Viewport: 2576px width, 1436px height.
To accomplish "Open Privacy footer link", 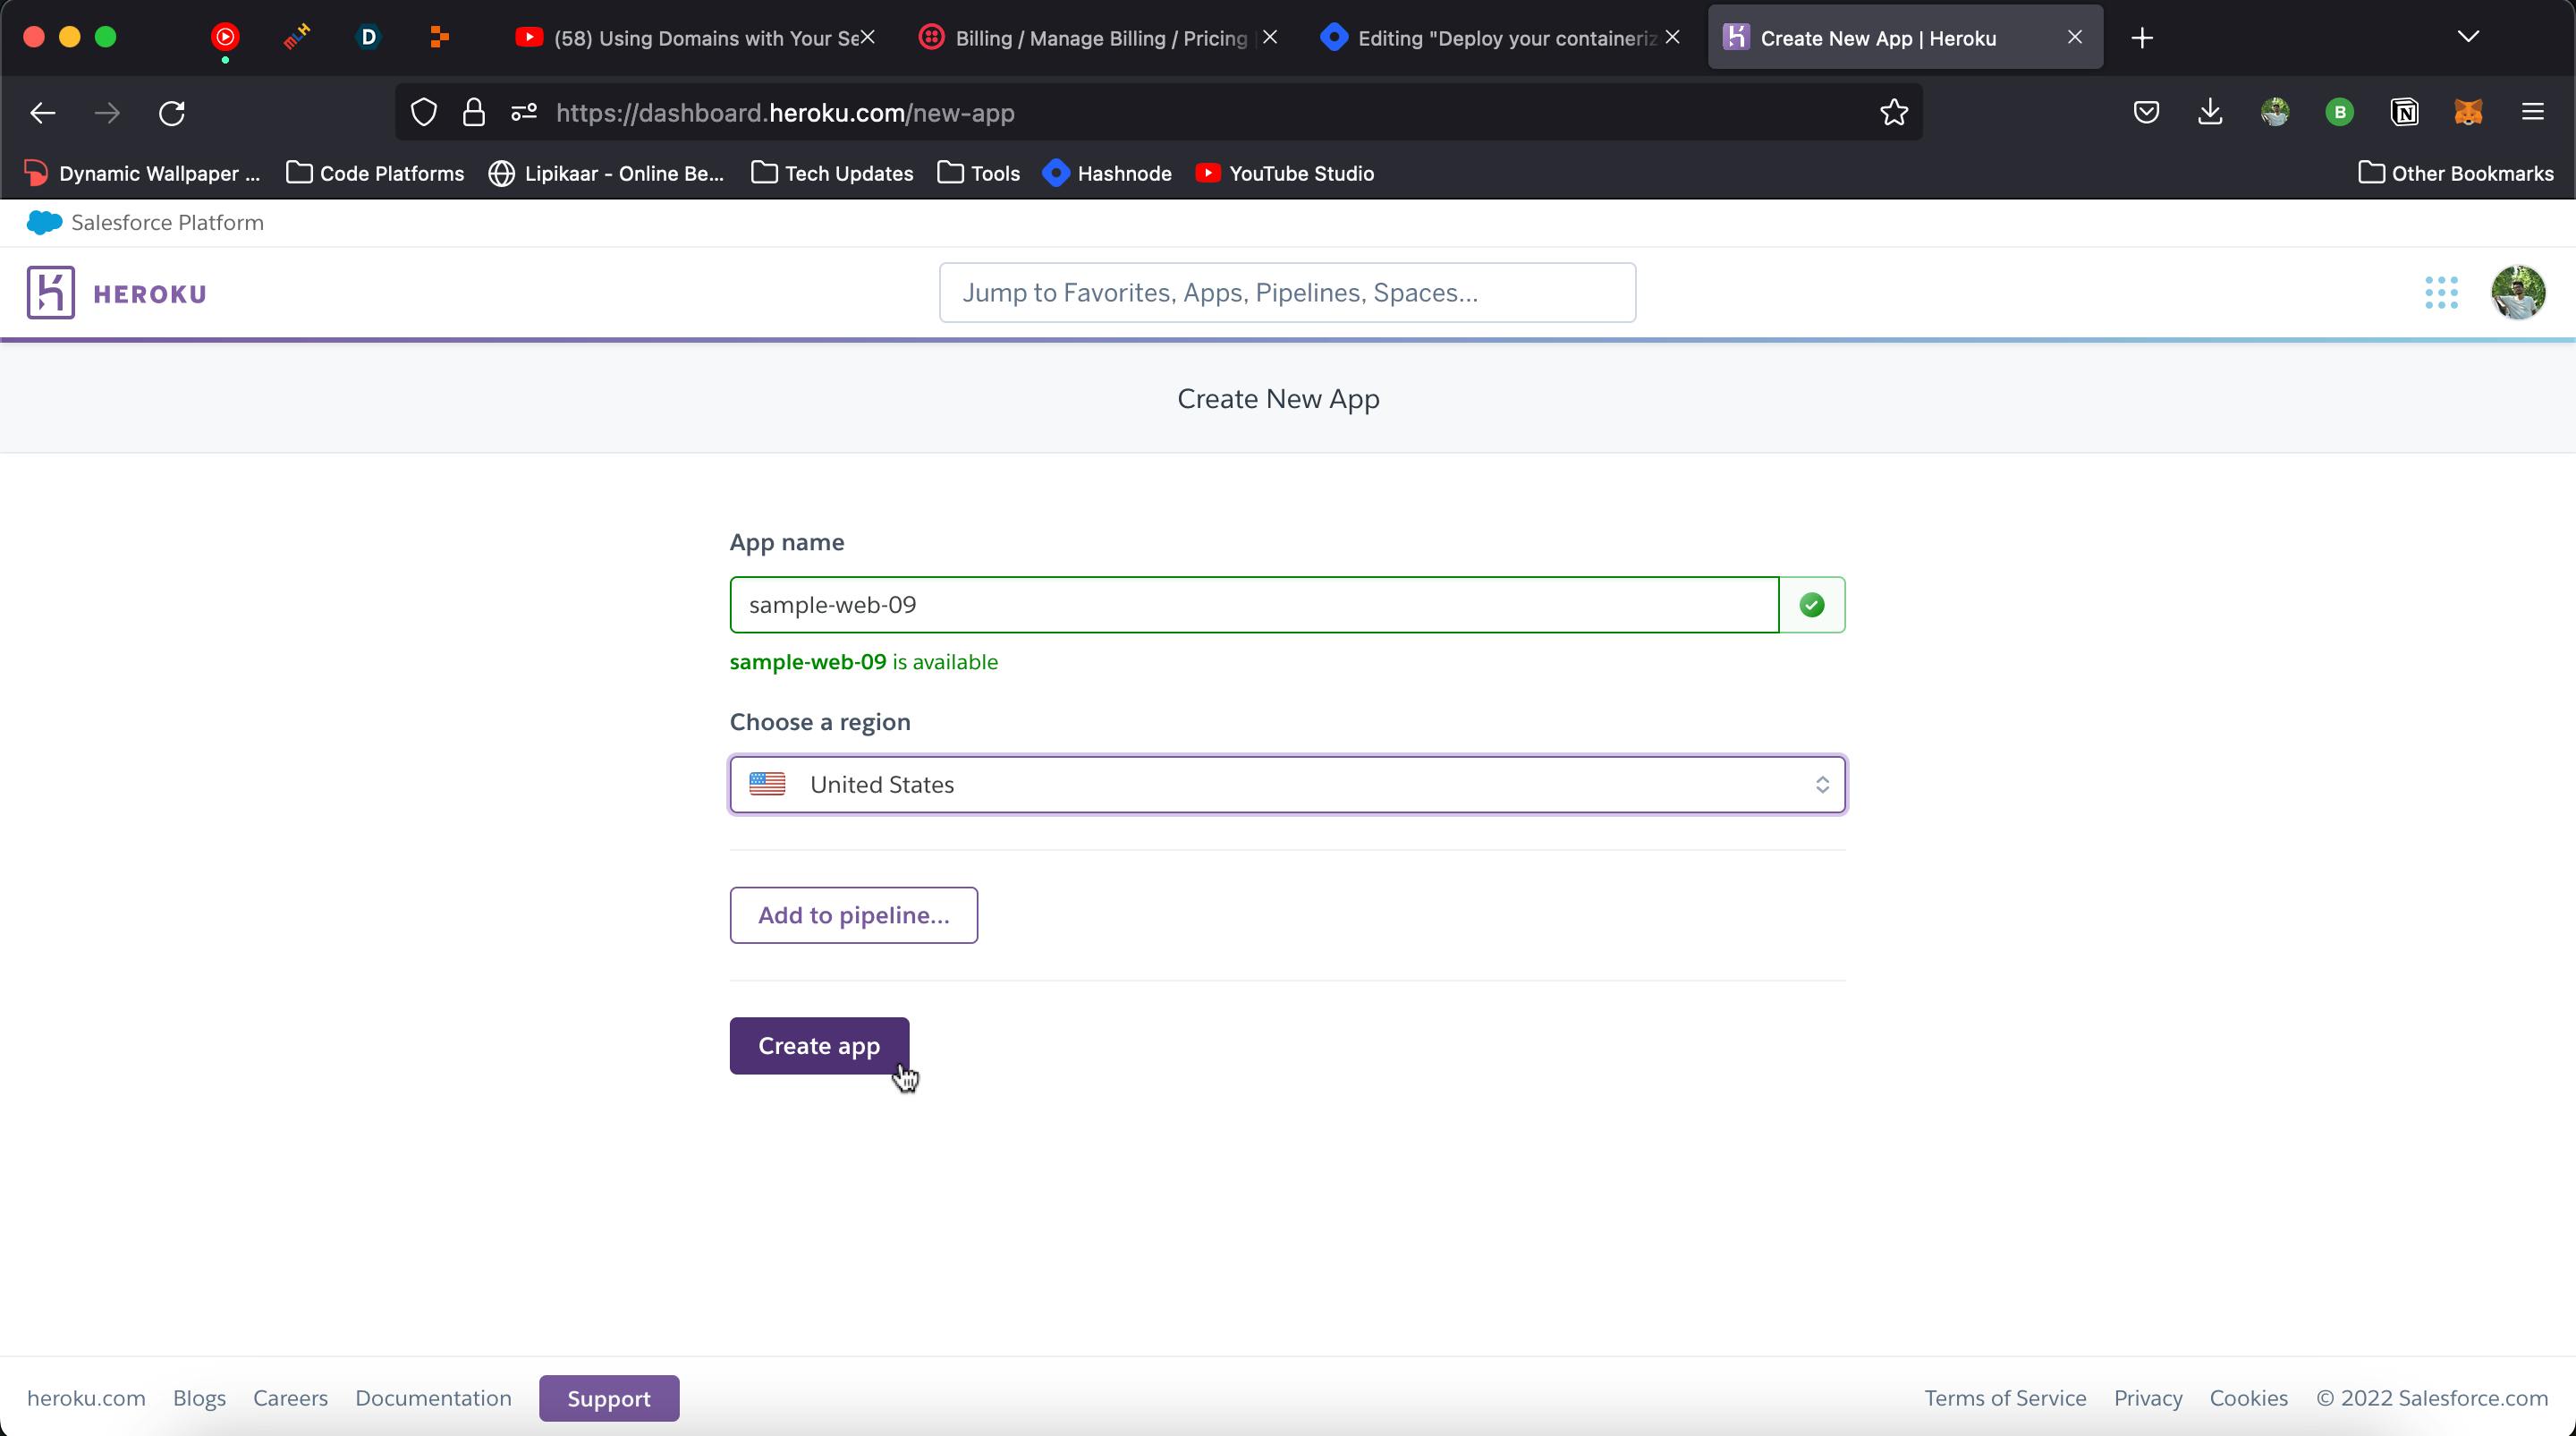I will [x=2148, y=1398].
